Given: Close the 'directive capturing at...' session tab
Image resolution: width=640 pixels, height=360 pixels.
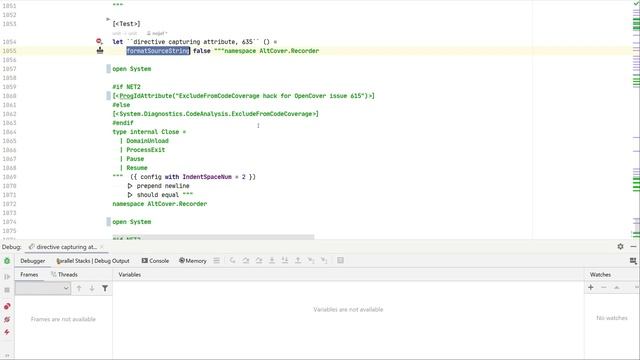Looking at the screenshot, I should (x=102, y=247).
